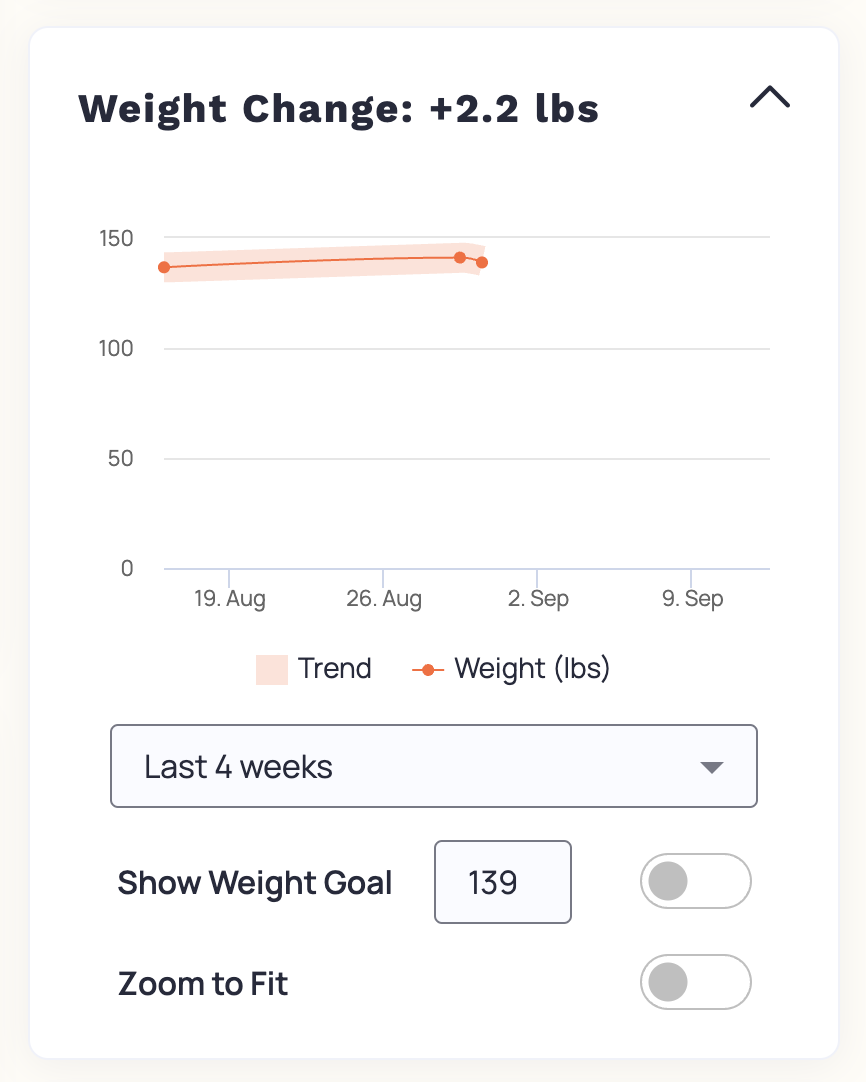Click the first orange weight data point
866x1082 pixels.
tap(163, 267)
